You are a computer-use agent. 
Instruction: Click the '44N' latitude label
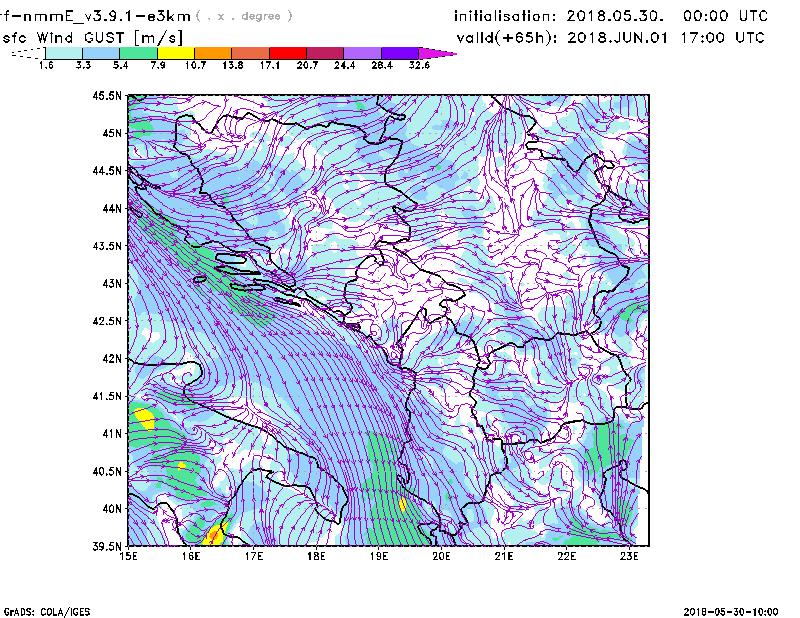click(112, 208)
